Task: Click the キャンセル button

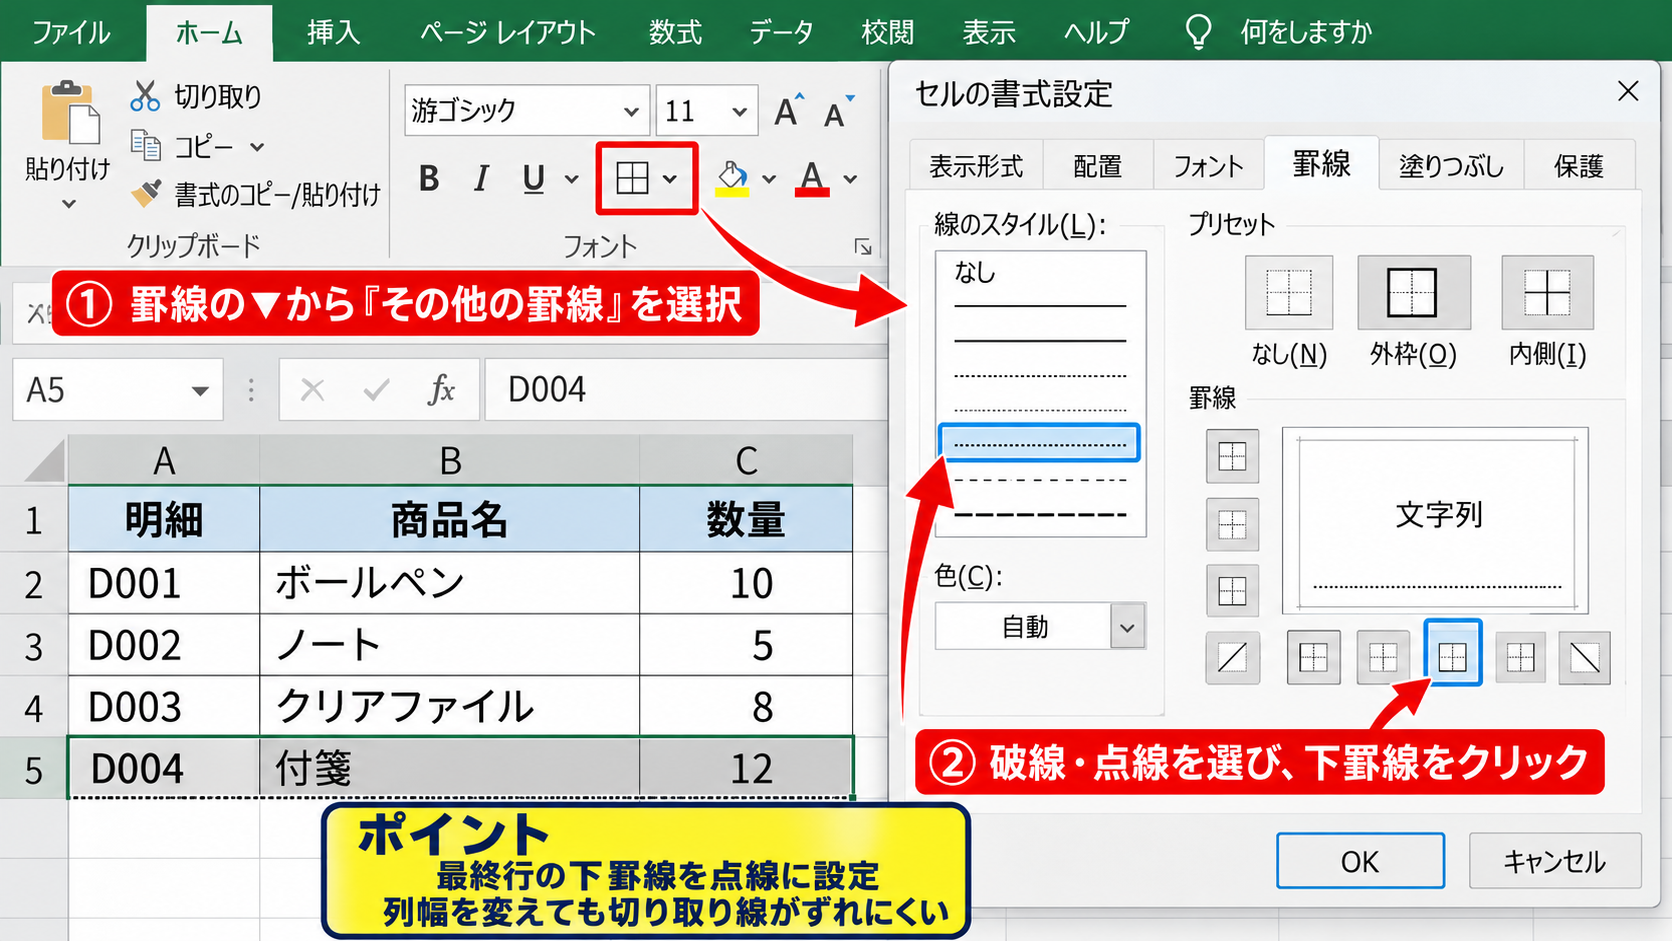Action: pos(1555,861)
